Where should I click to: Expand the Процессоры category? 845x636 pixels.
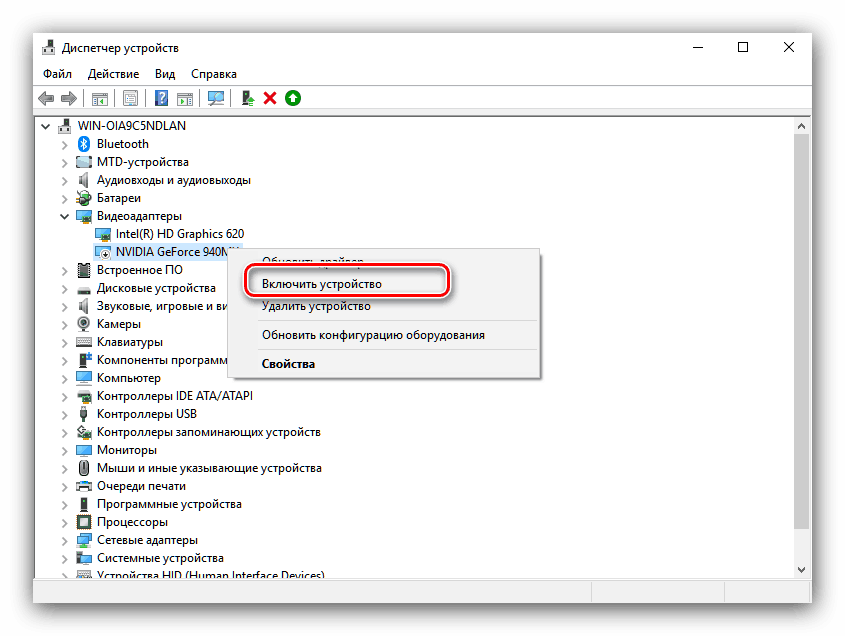65,523
